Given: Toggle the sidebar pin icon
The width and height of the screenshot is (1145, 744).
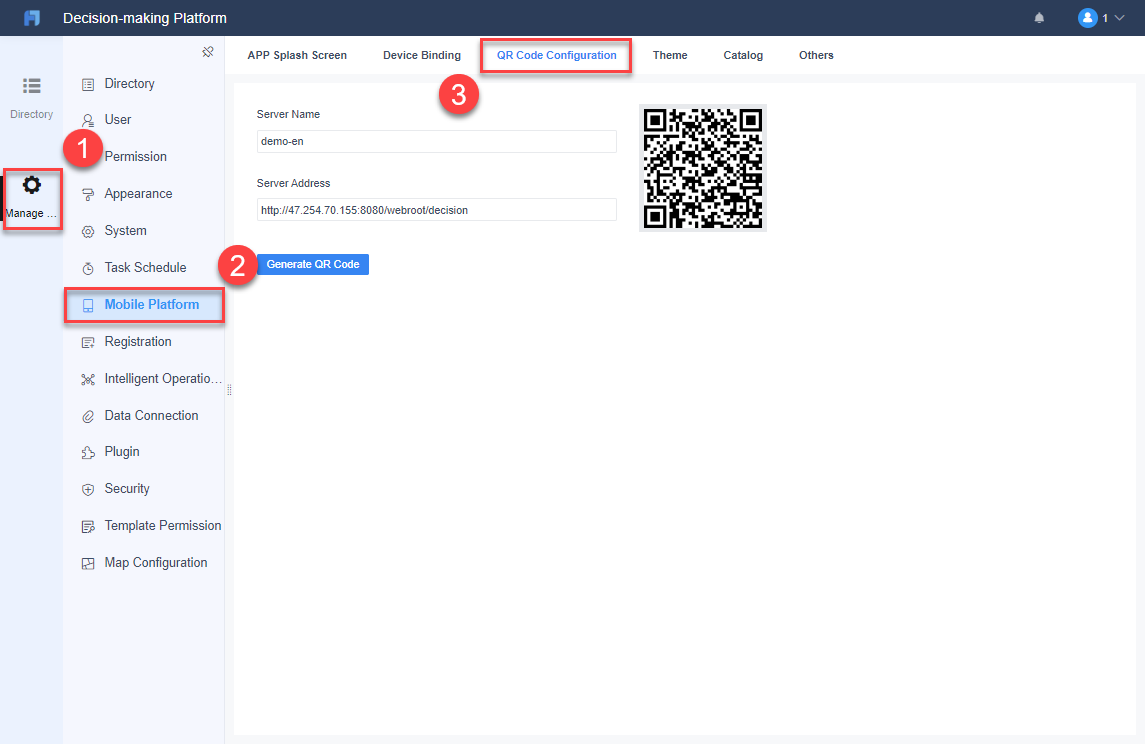Looking at the screenshot, I should coord(208,51).
